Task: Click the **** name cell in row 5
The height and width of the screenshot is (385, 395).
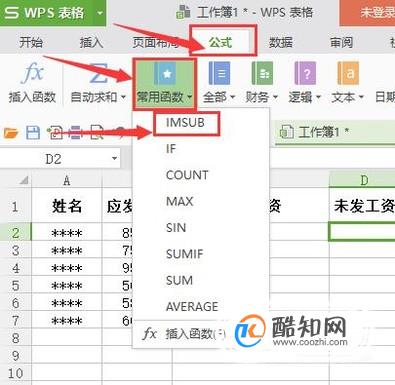Action: (x=67, y=286)
